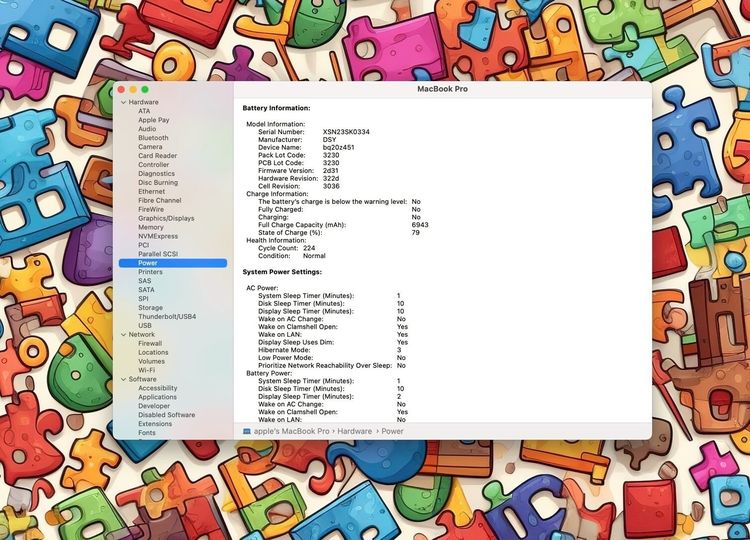Click Network section header label
This screenshot has height=540, width=750.
[142, 335]
